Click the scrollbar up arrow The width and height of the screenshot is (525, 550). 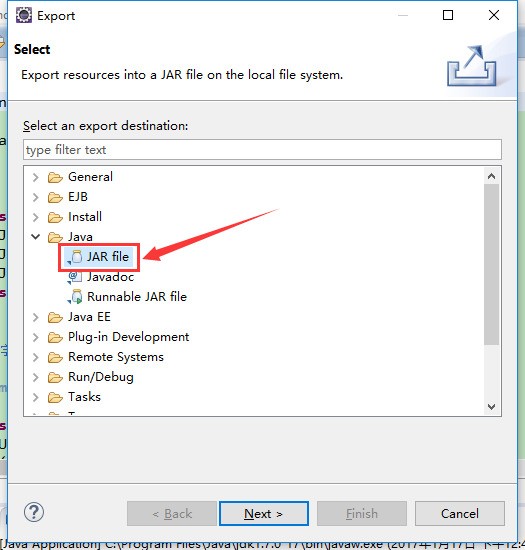(491, 176)
